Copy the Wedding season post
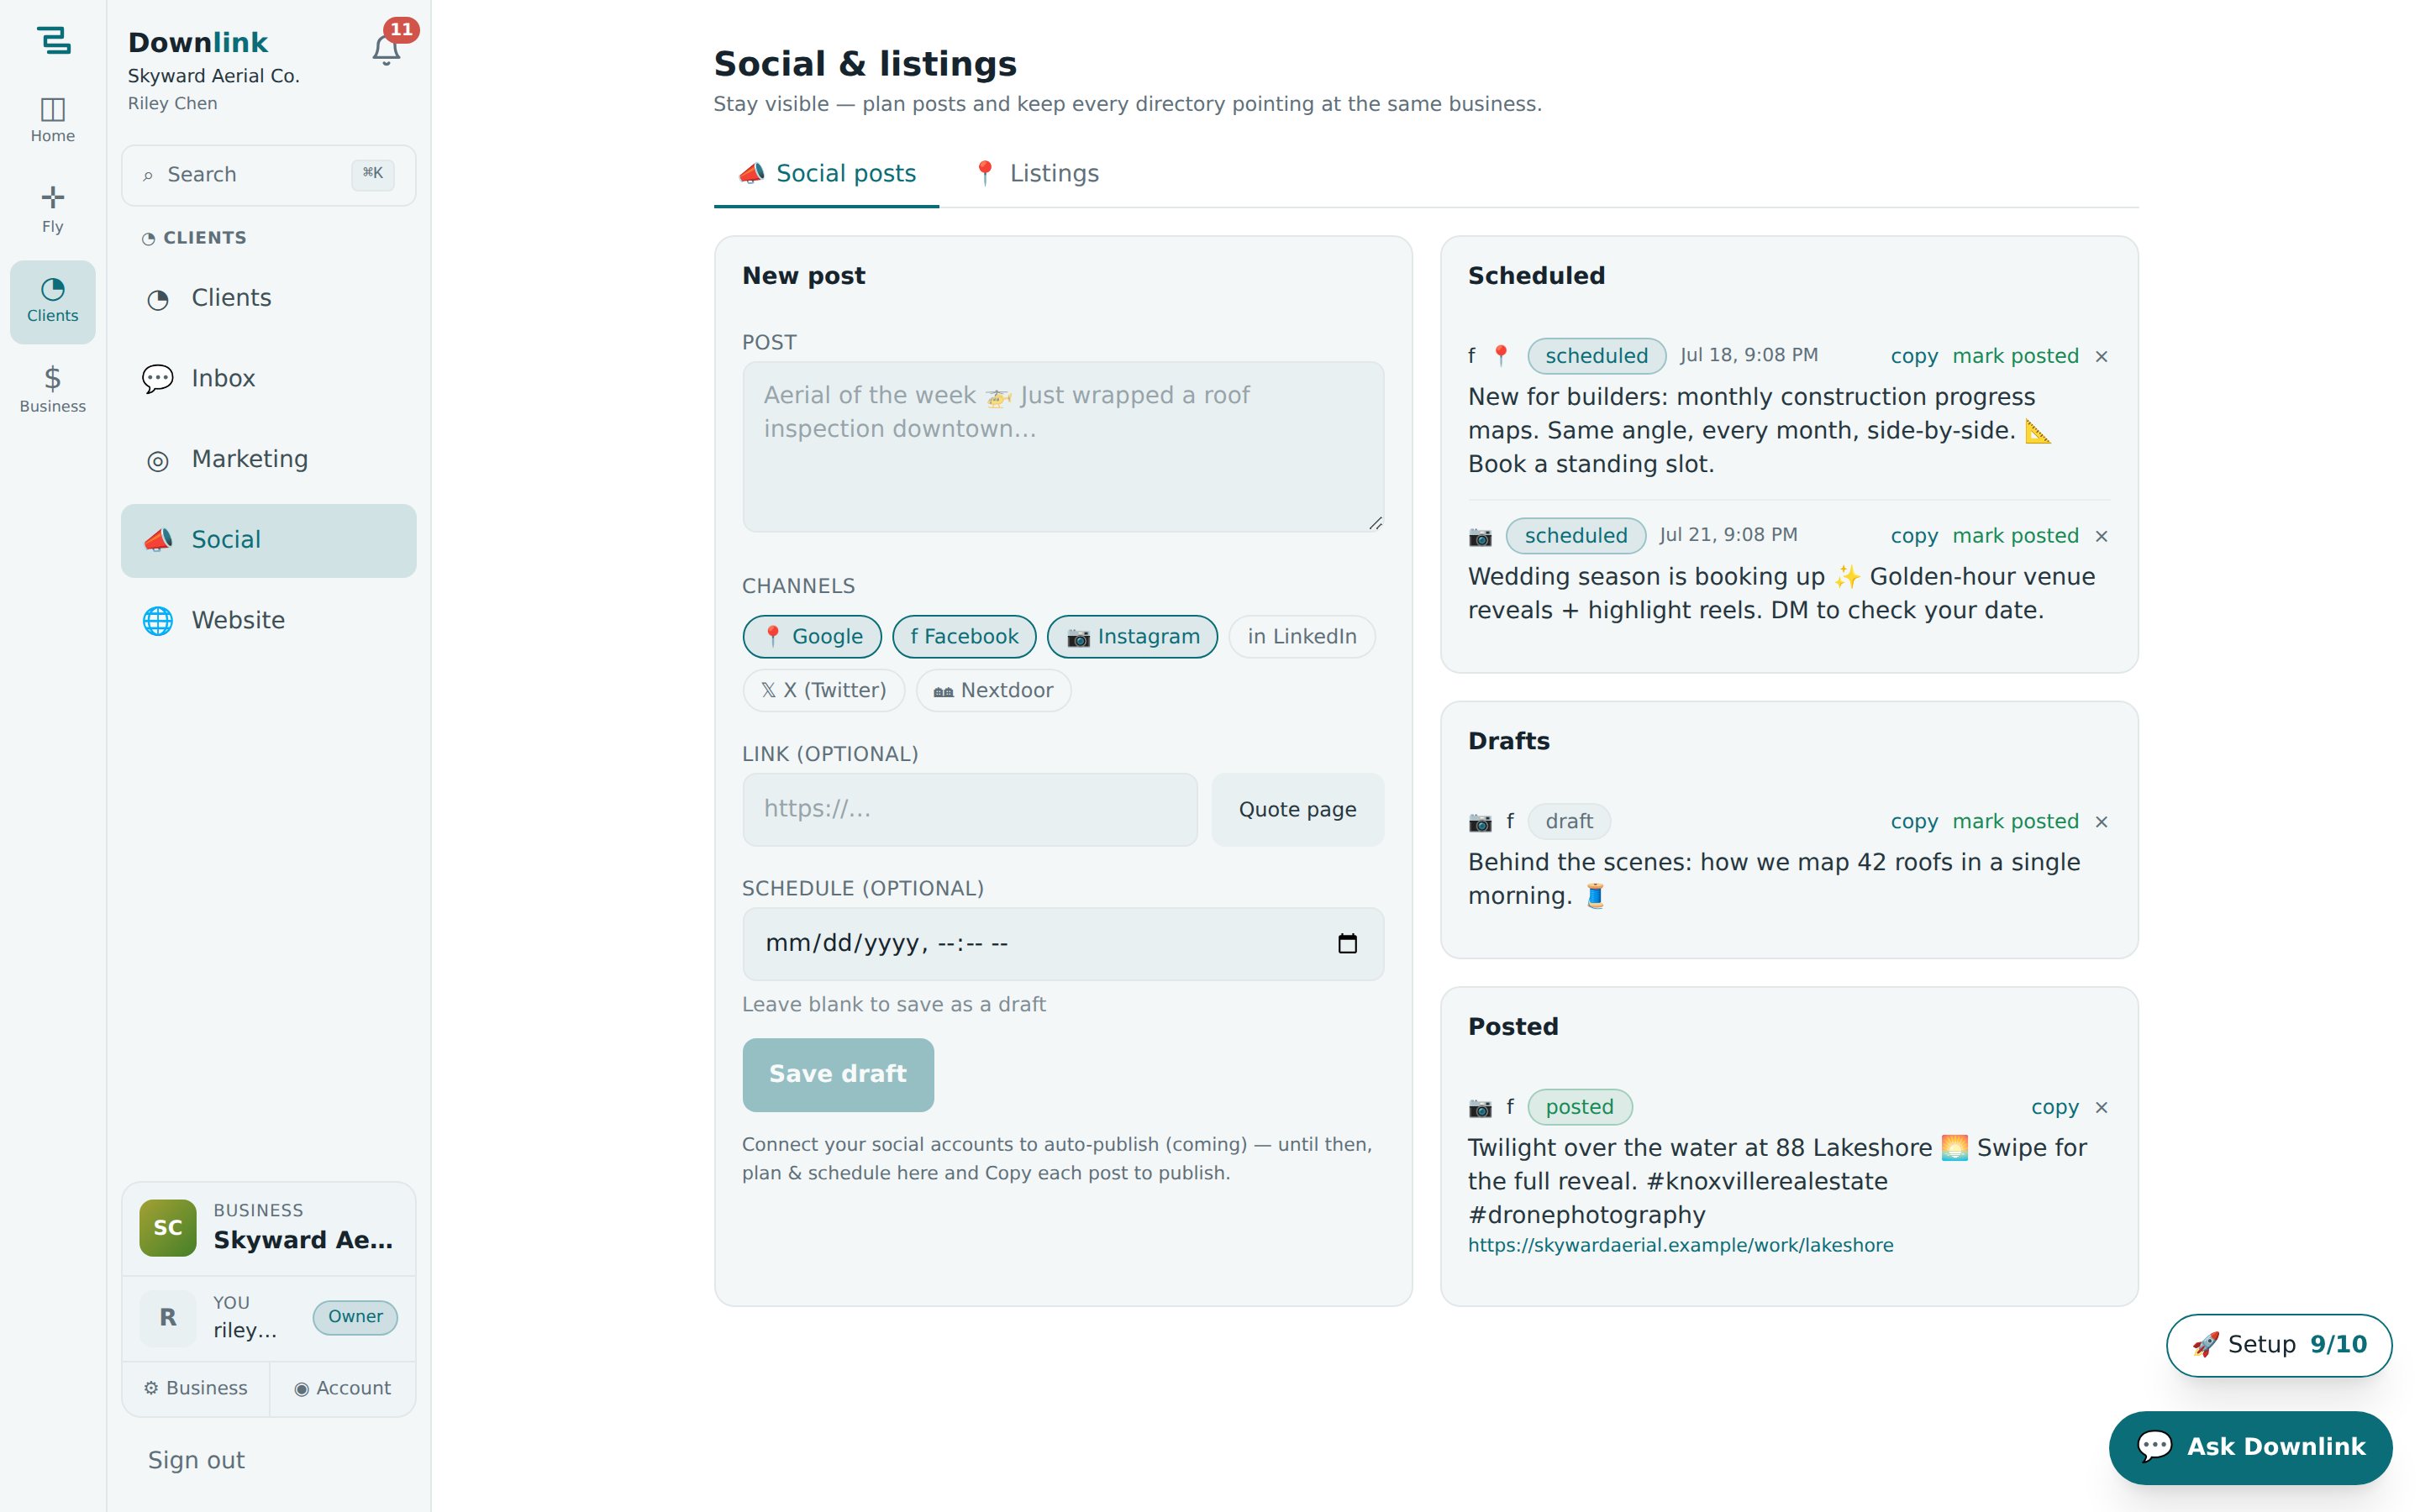 (x=1914, y=536)
